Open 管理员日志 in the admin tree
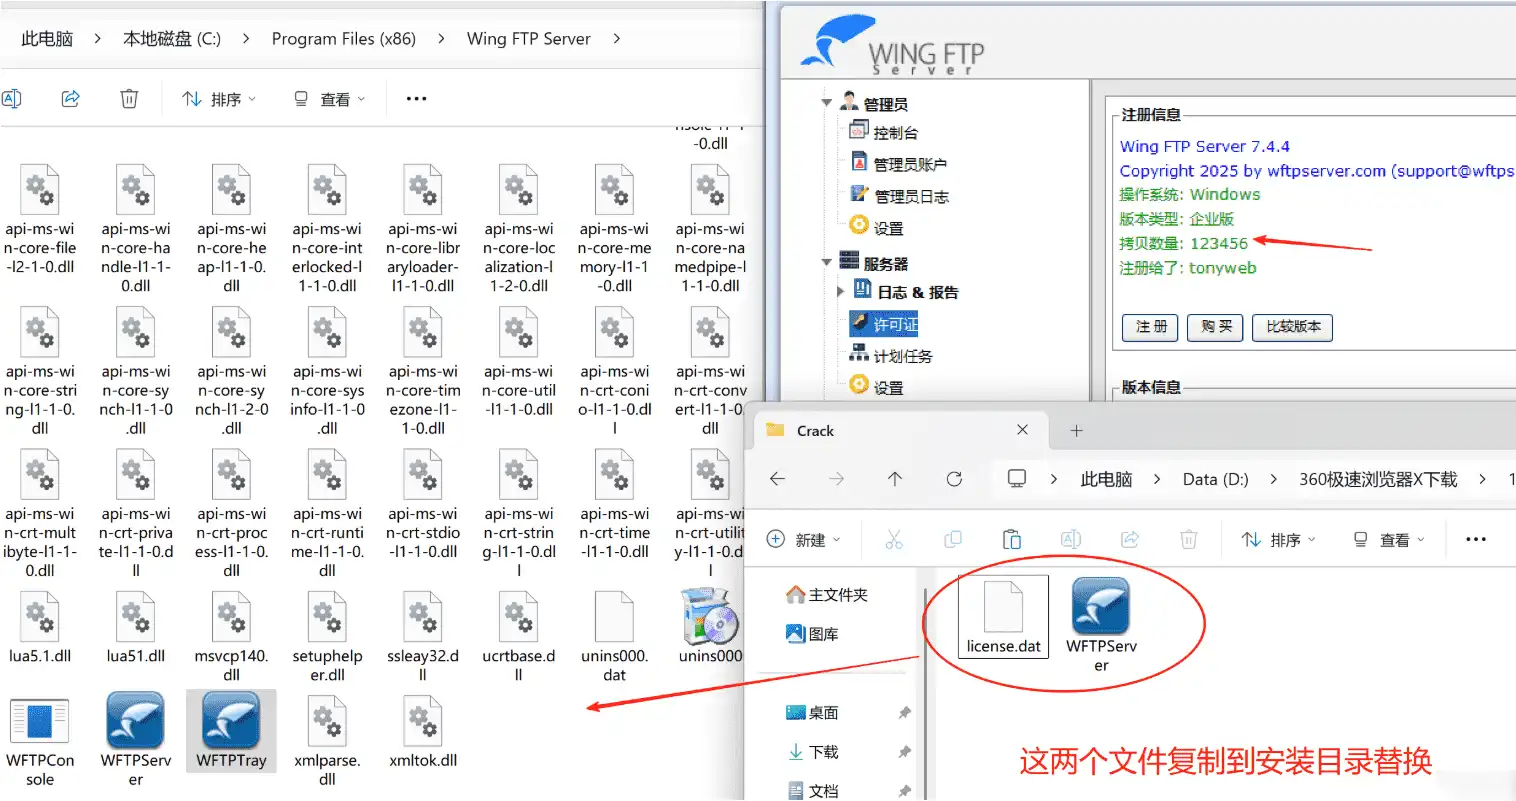Viewport: 1516px width, 801px height. pos(899,196)
